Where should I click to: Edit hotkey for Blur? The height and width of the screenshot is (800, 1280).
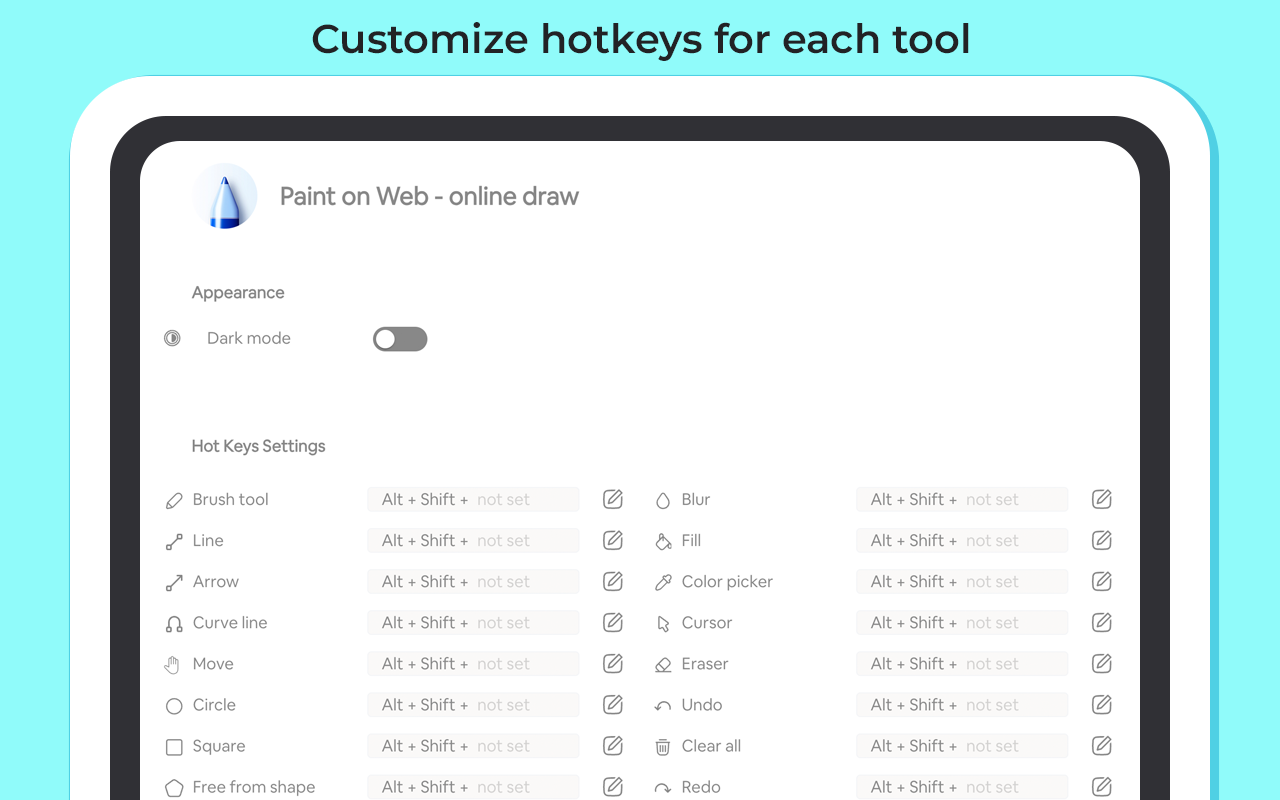pyautogui.click(x=1102, y=499)
